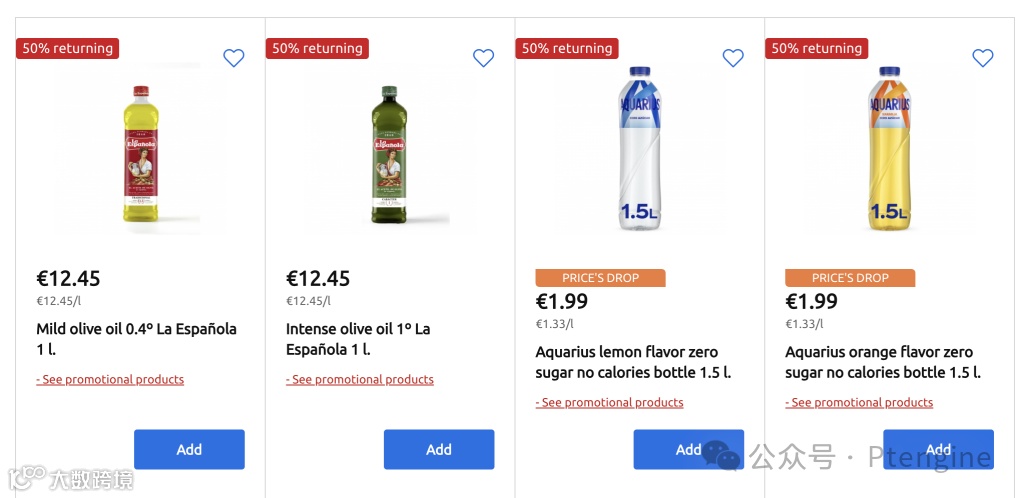The height and width of the screenshot is (498, 1024).
Task: Open promotional products link under Mild olive oil
Action: 110,380
